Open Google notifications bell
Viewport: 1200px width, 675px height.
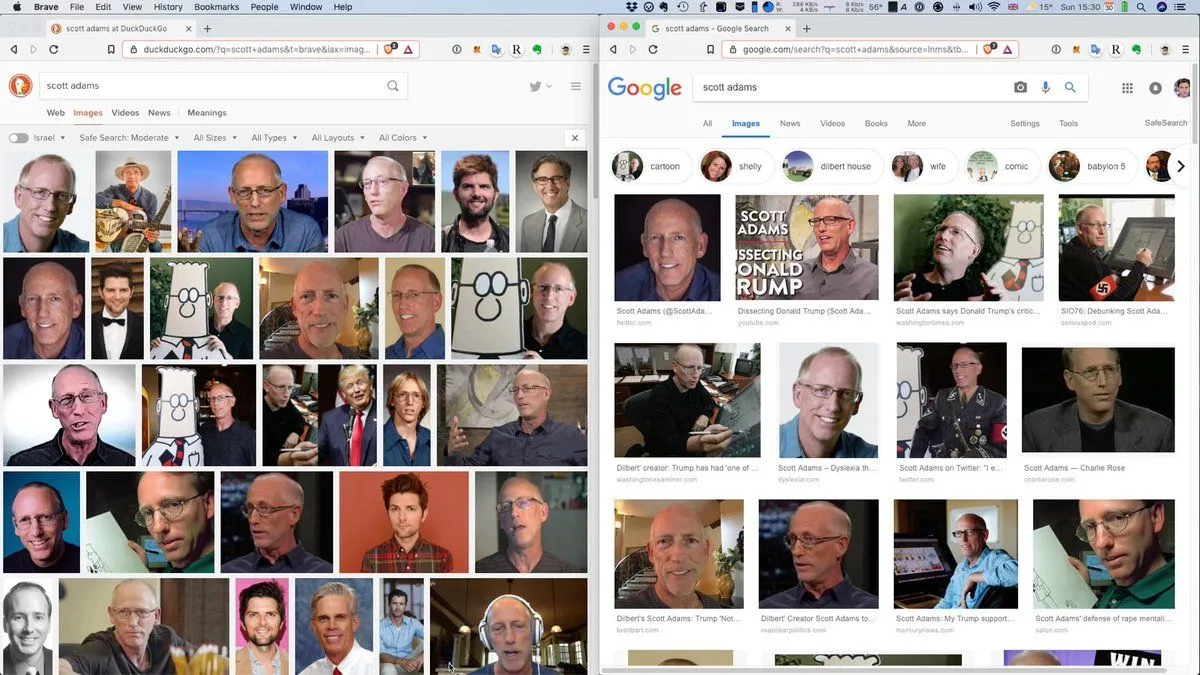pyautogui.click(x=1156, y=88)
